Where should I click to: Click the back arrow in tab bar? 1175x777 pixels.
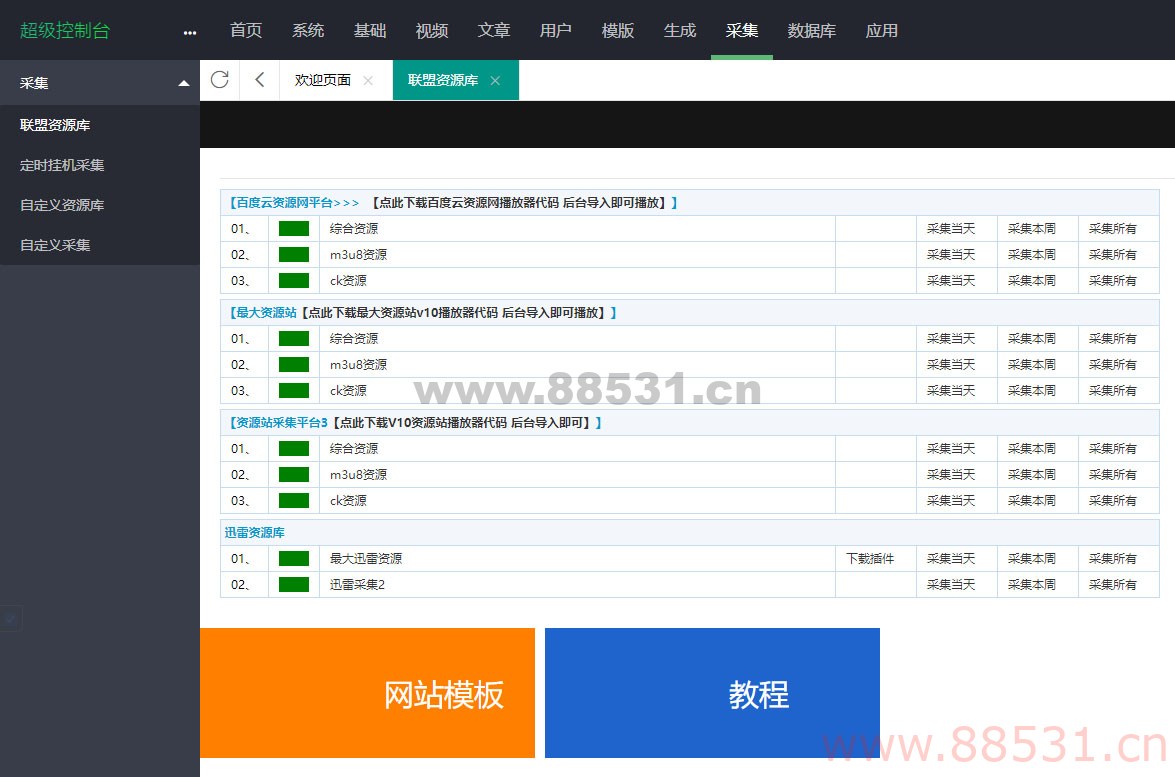click(x=260, y=80)
